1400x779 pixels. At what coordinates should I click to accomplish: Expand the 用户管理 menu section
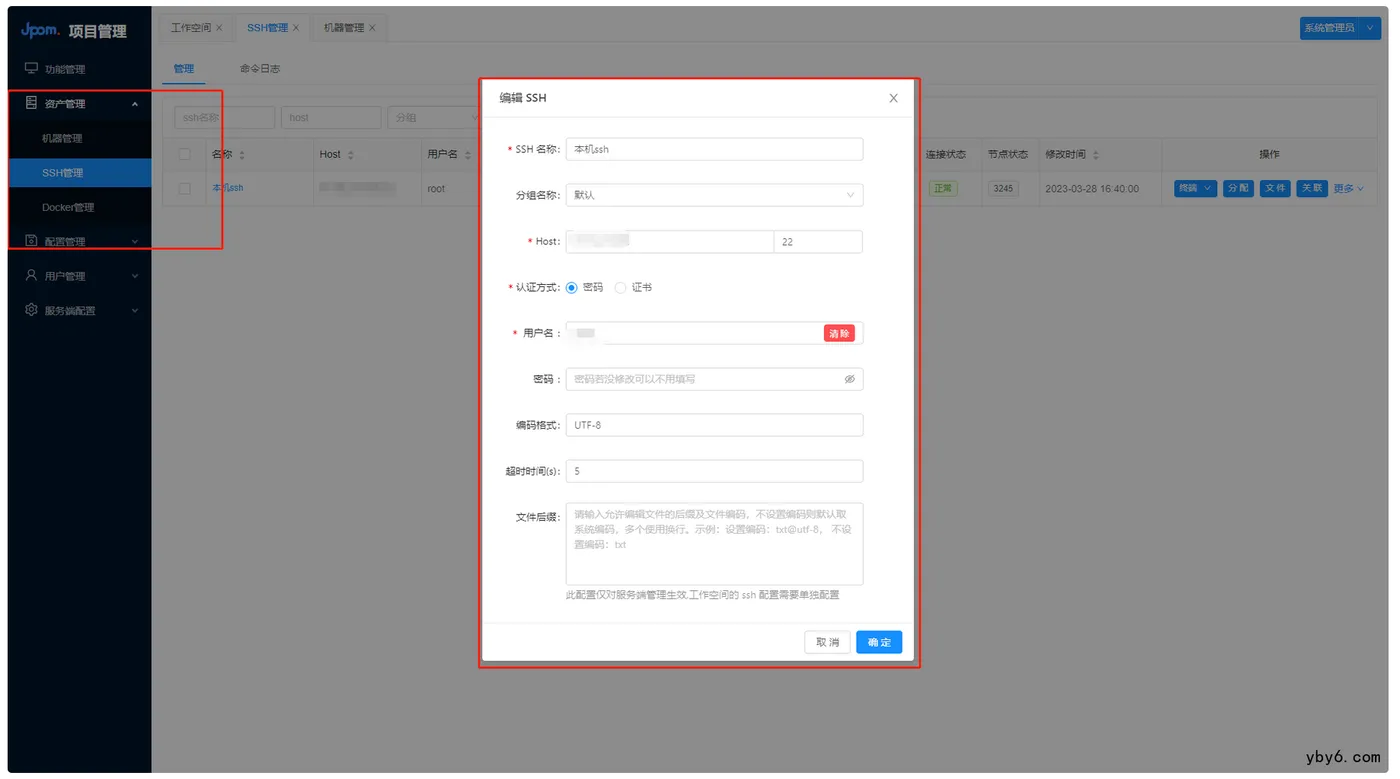(x=135, y=276)
